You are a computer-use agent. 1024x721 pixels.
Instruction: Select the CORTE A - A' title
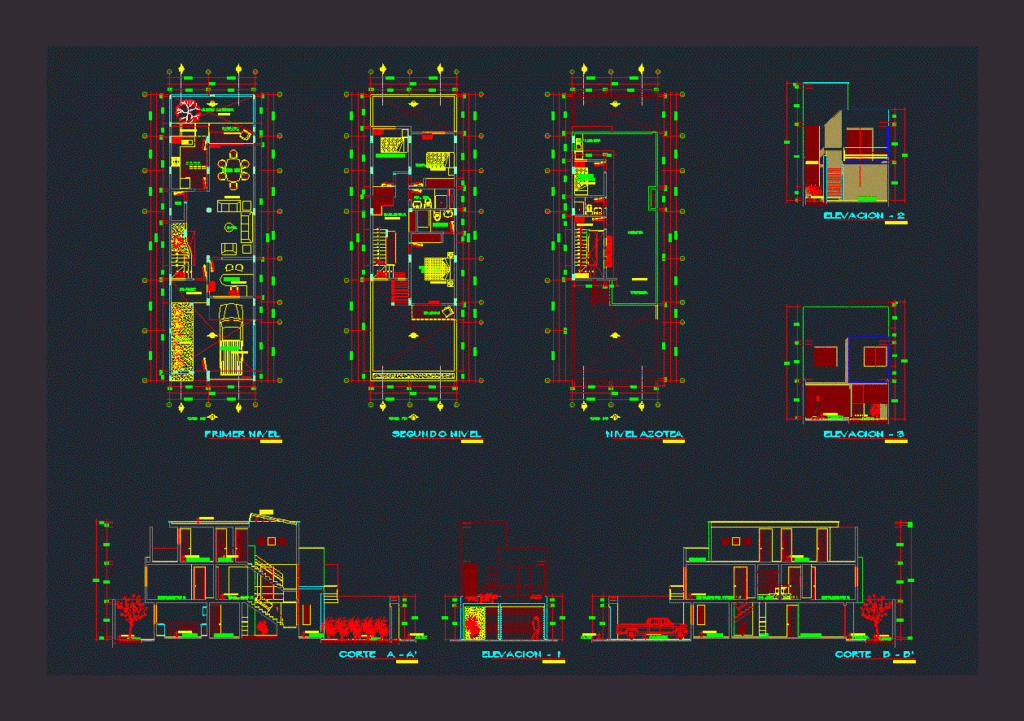click(378, 654)
